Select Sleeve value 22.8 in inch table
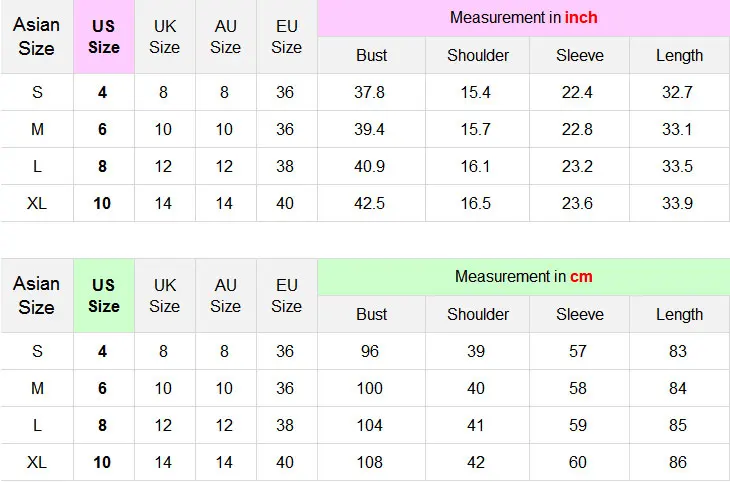 [x=577, y=129]
